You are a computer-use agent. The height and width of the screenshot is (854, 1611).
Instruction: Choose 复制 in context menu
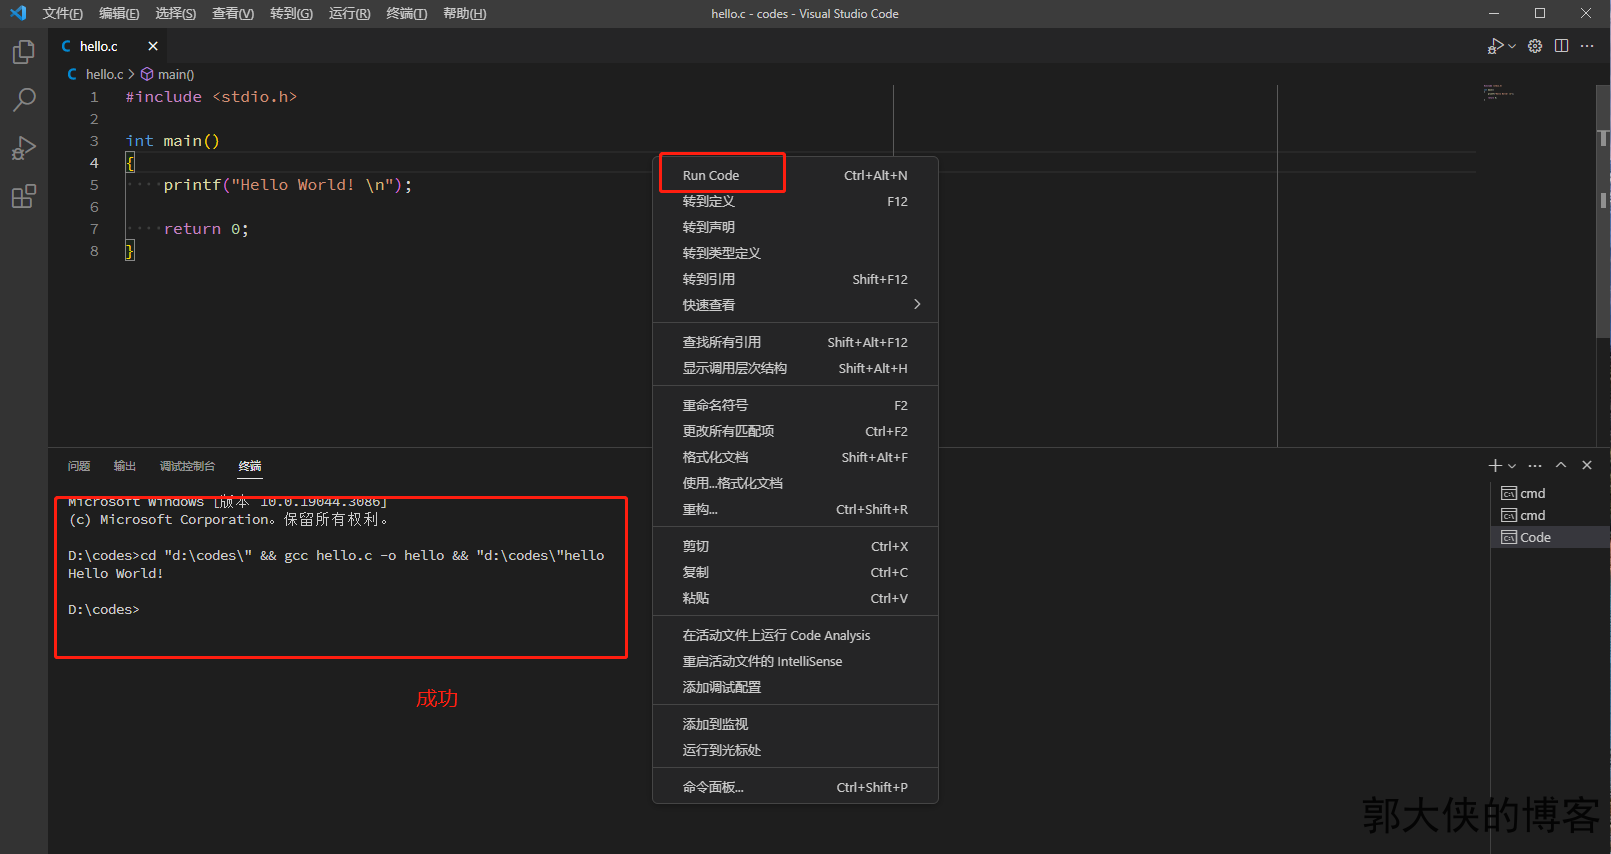click(795, 572)
